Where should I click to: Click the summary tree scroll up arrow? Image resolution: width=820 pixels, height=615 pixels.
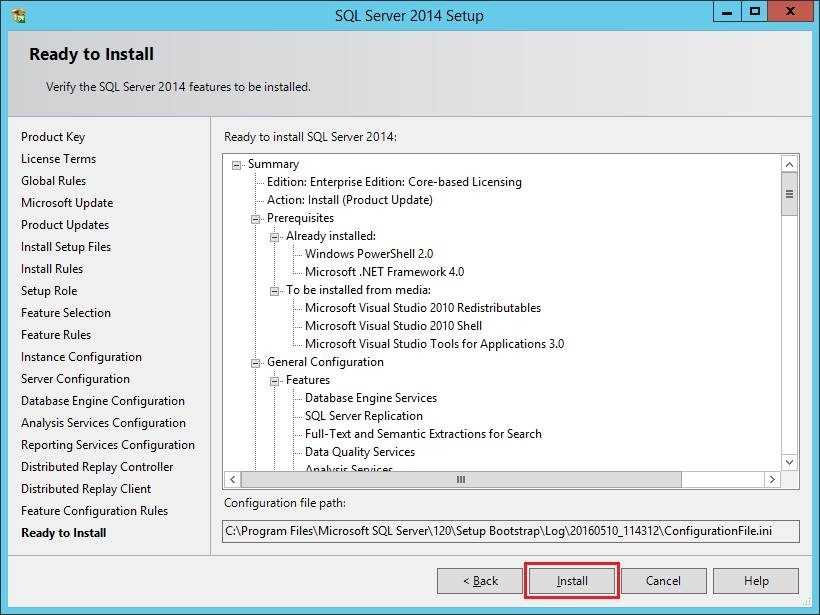click(x=790, y=164)
